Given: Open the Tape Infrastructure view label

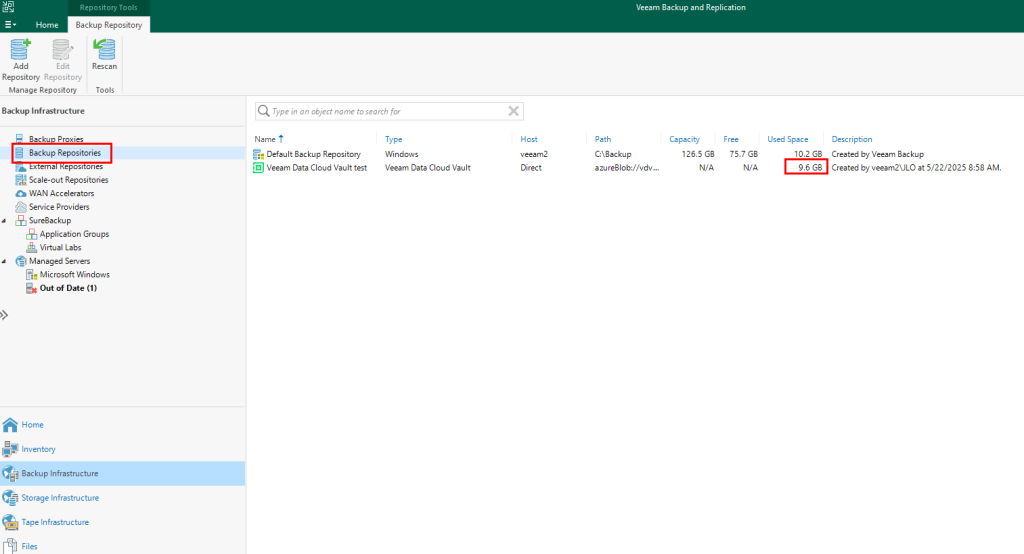Looking at the screenshot, I should point(55,522).
